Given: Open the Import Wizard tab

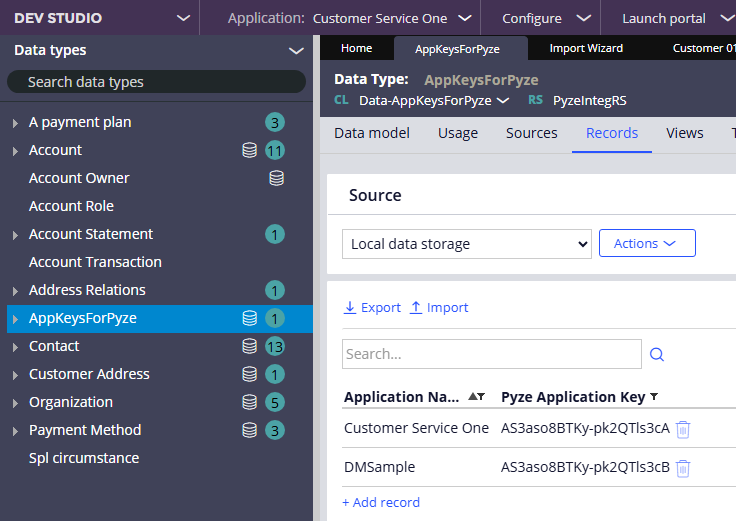Looking at the screenshot, I should [x=586, y=48].
